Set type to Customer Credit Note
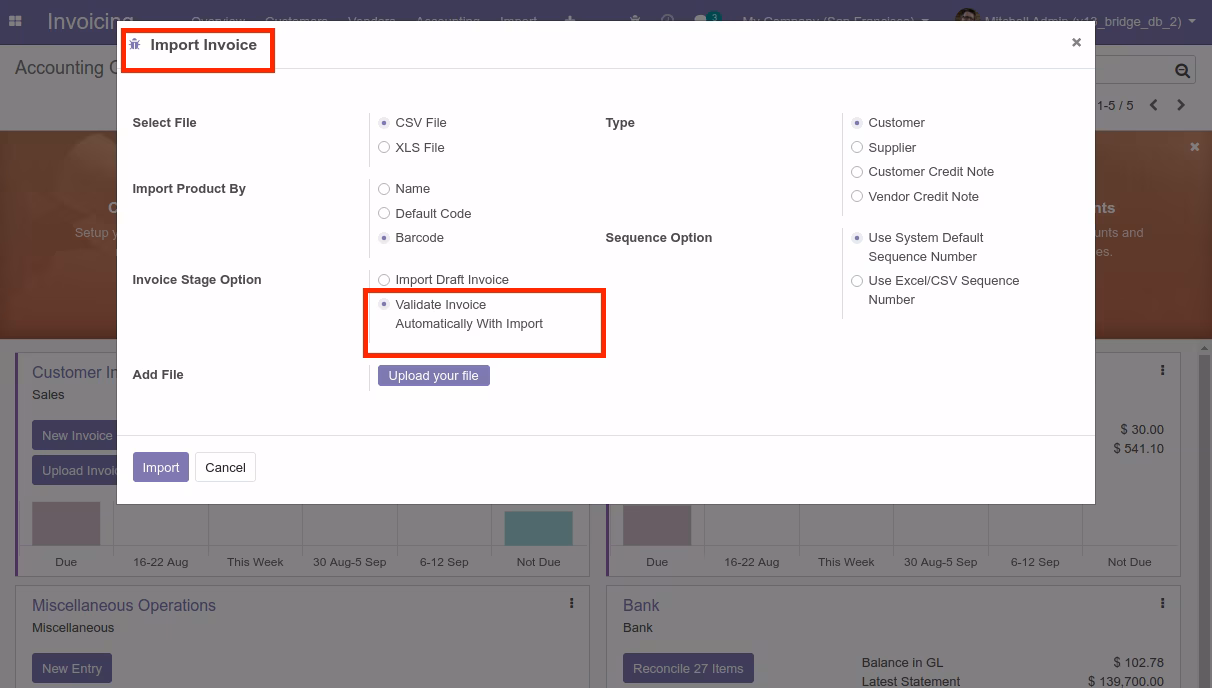The image size is (1212, 688). tap(857, 172)
